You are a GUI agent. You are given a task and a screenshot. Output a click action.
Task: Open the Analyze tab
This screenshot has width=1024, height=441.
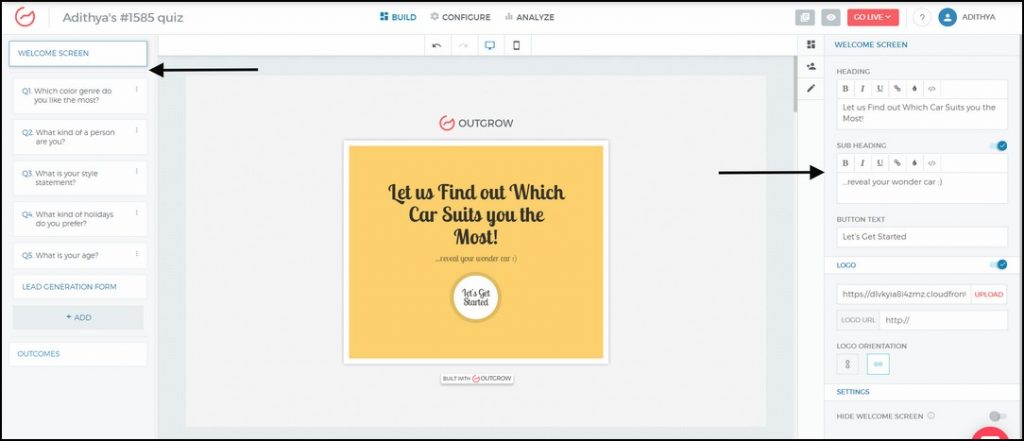(530, 17)
